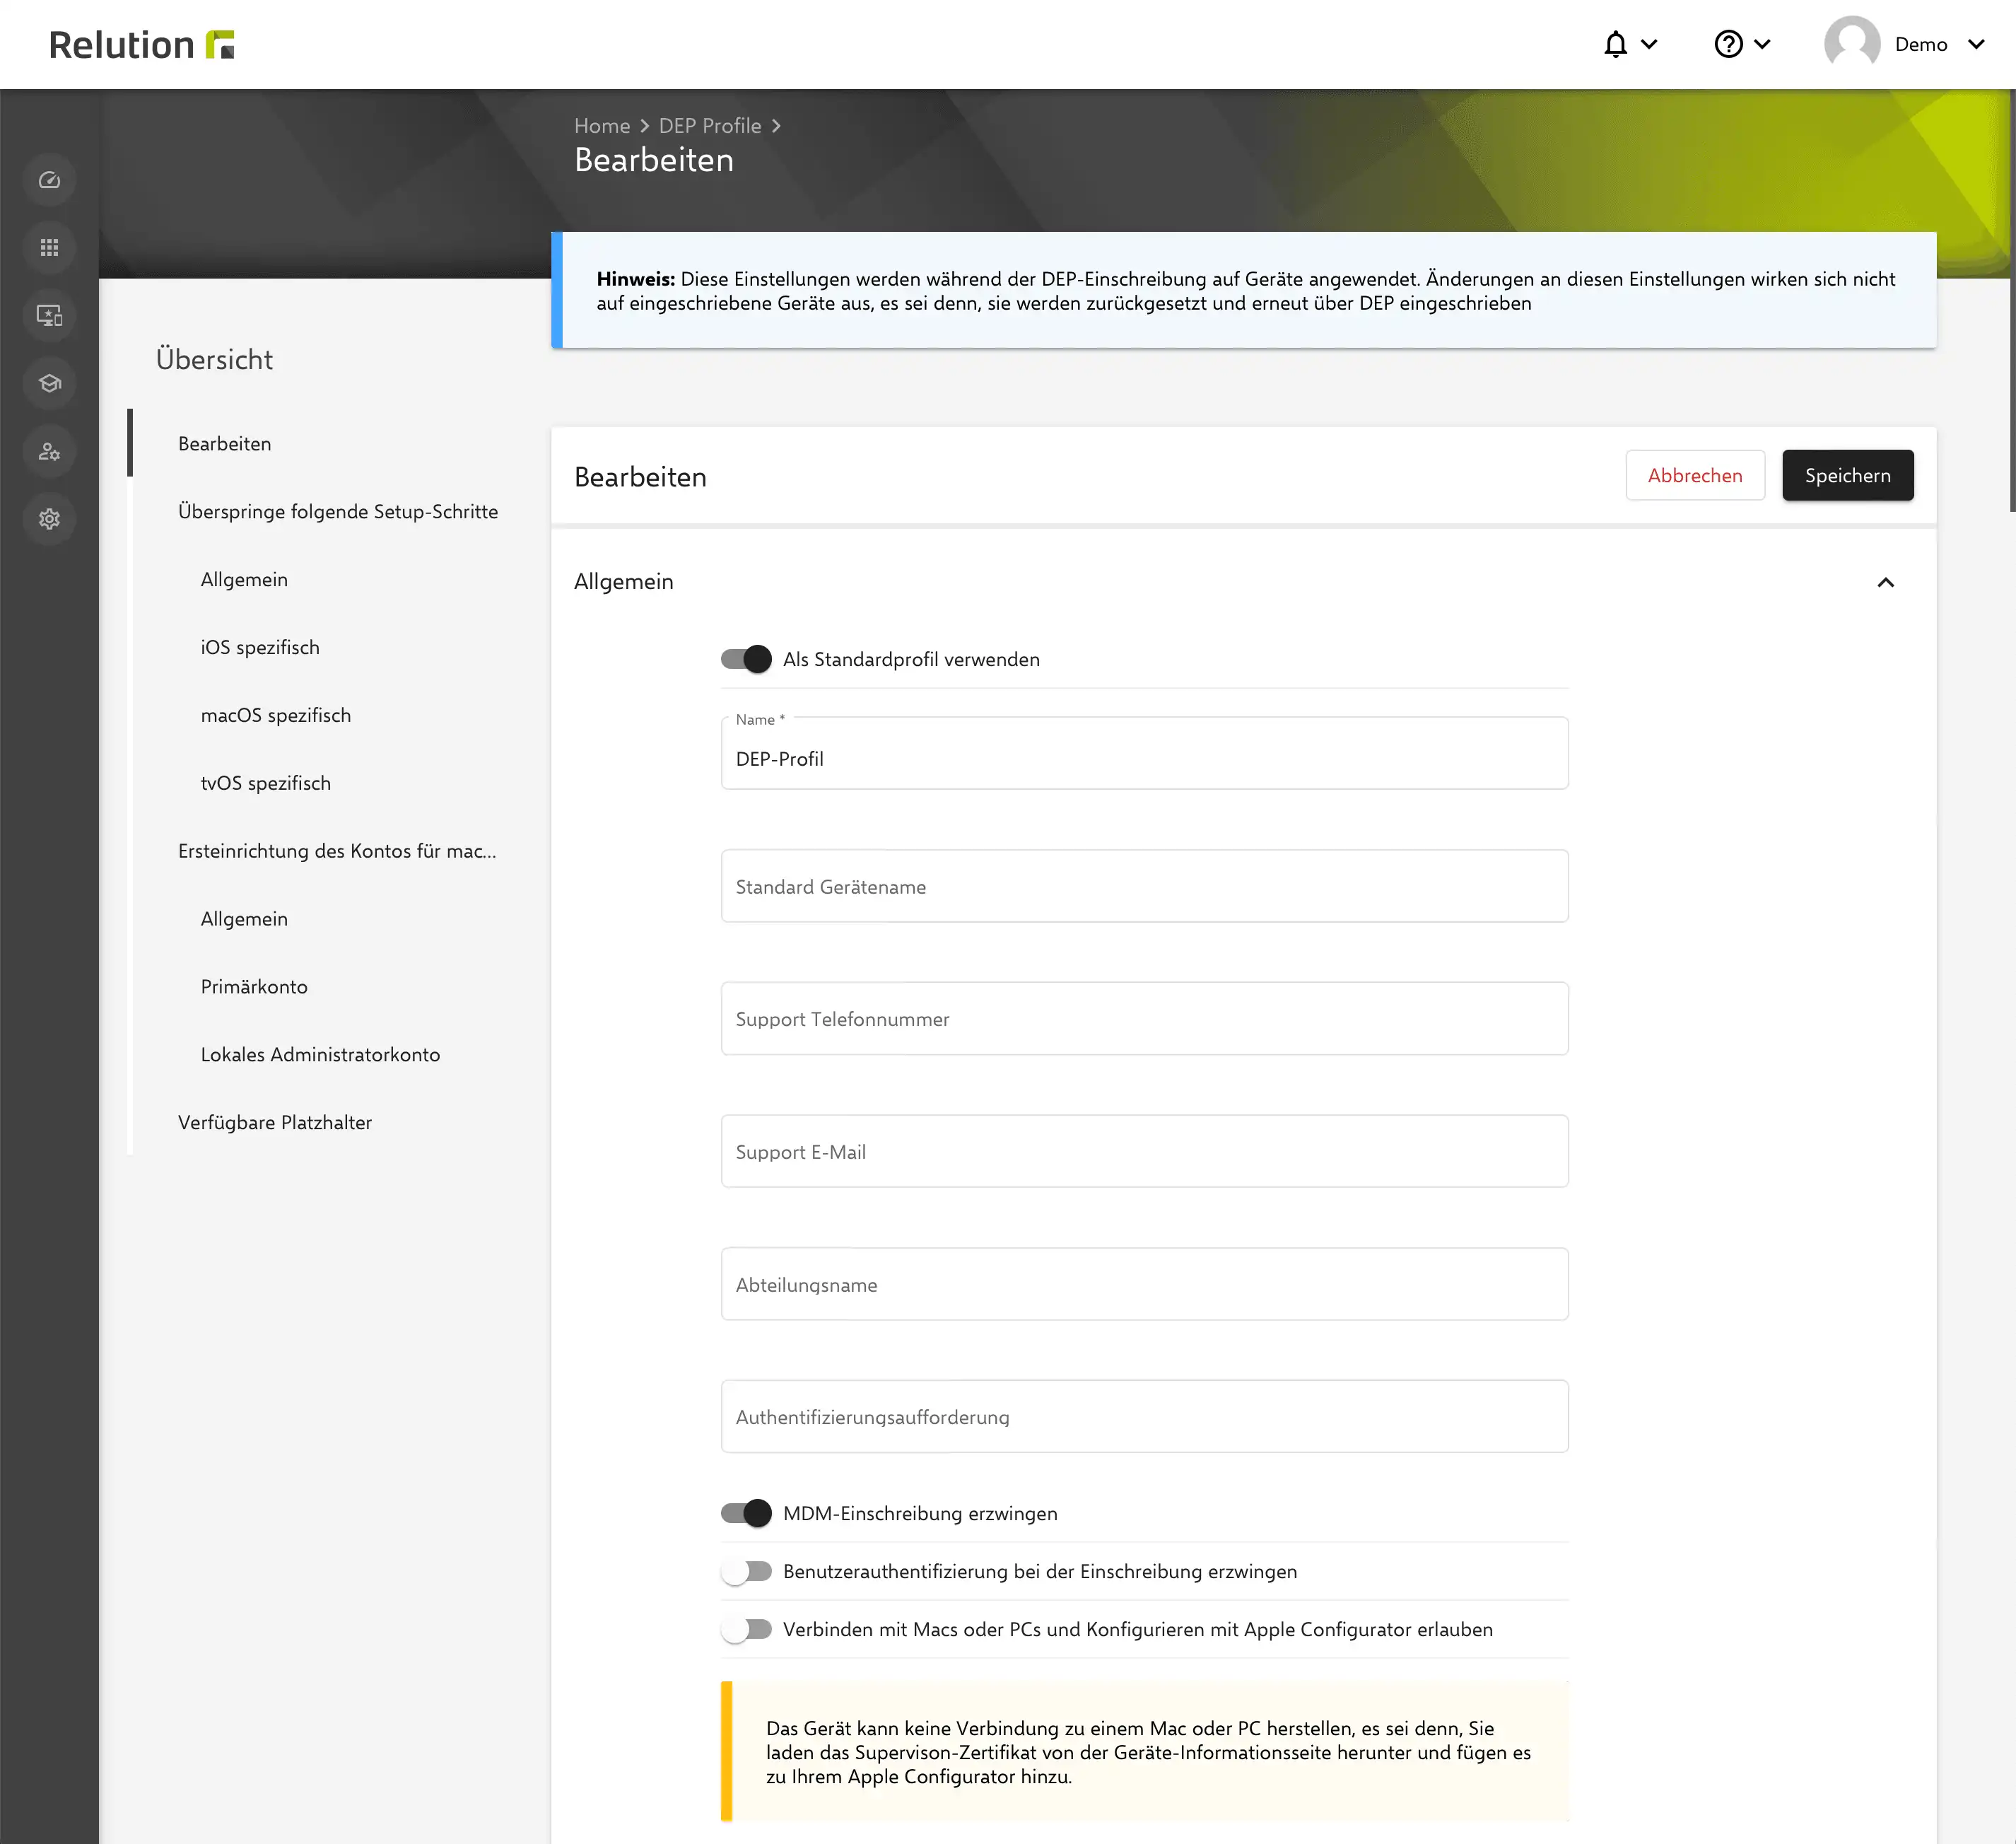Click the help question mark icon

point(1728,44)
